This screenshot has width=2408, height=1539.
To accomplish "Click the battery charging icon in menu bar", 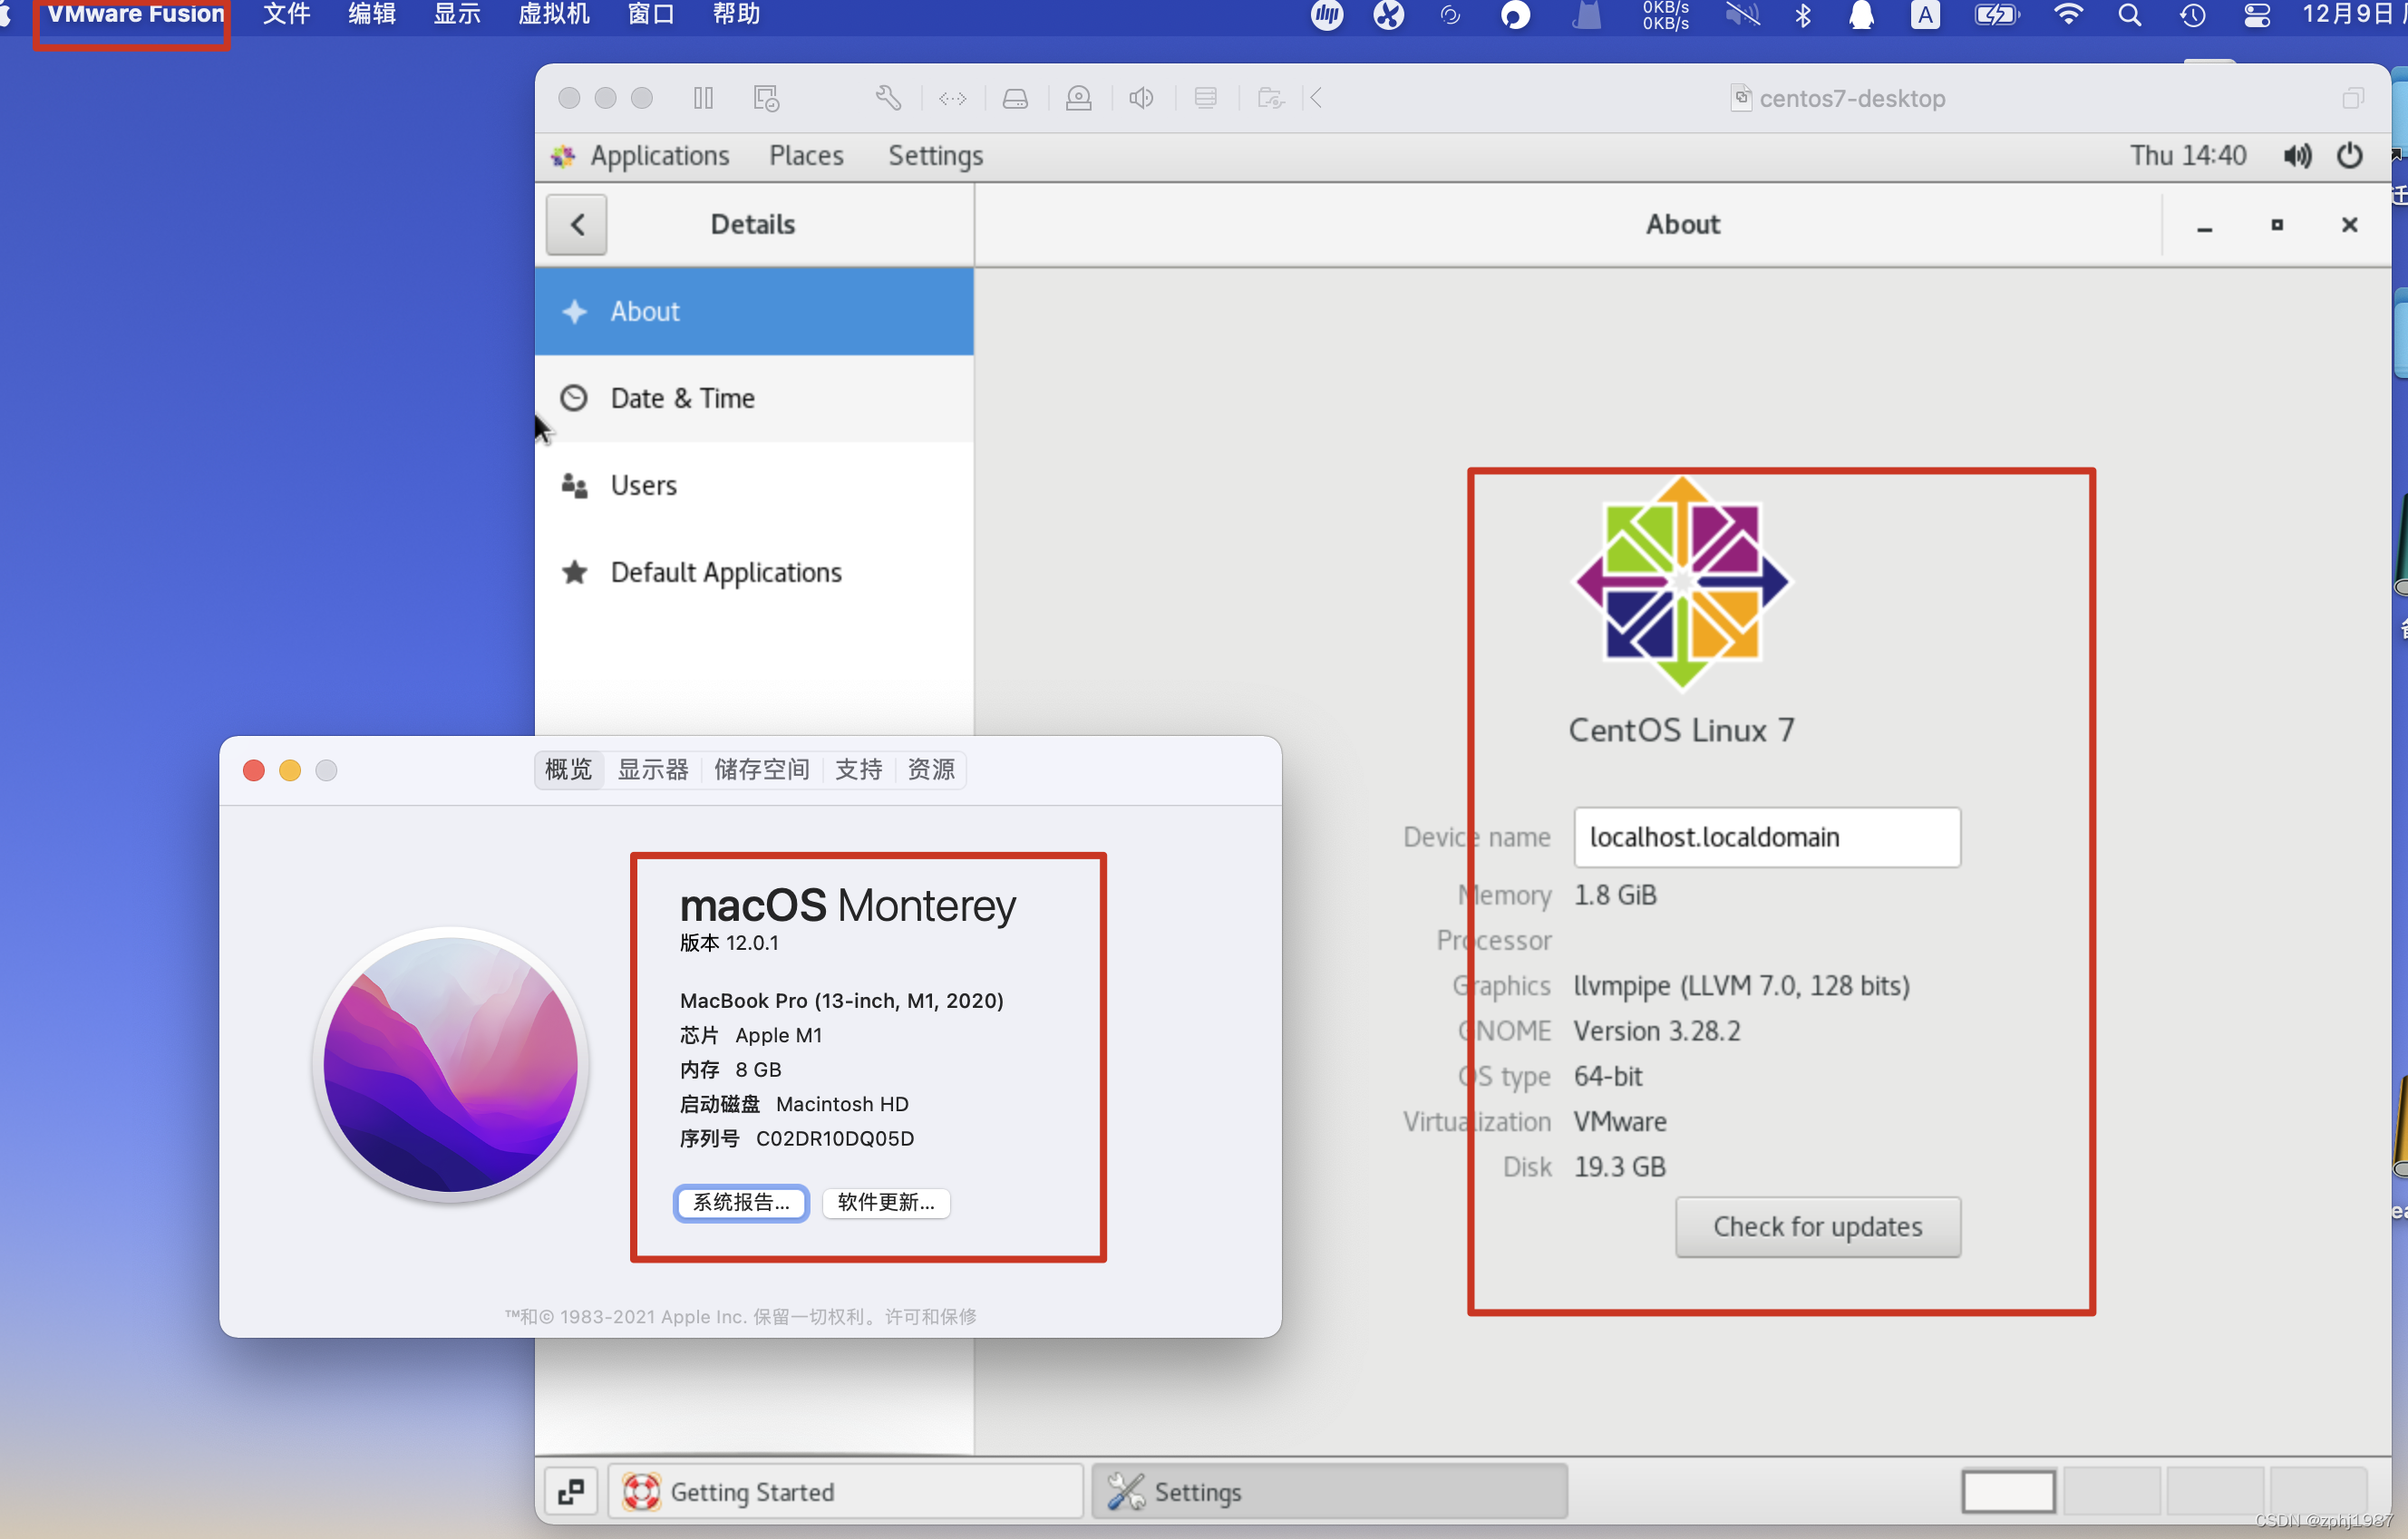I will point(1997,14).
